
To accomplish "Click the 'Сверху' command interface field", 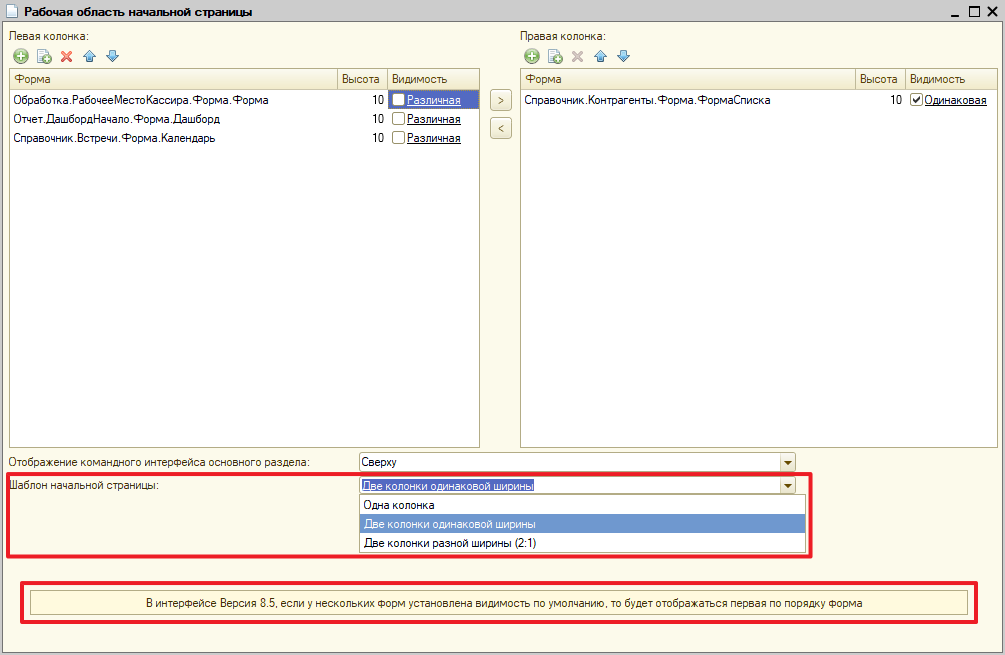I will coord(570,462).
